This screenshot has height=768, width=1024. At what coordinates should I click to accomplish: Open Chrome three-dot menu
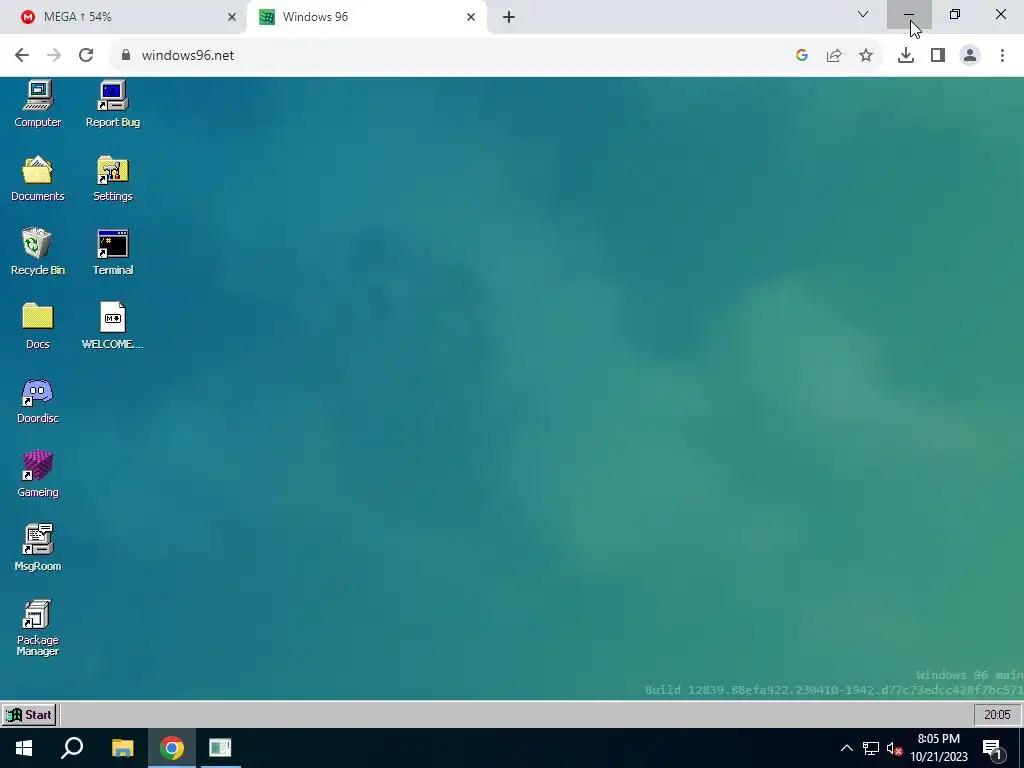point(1002,55)
